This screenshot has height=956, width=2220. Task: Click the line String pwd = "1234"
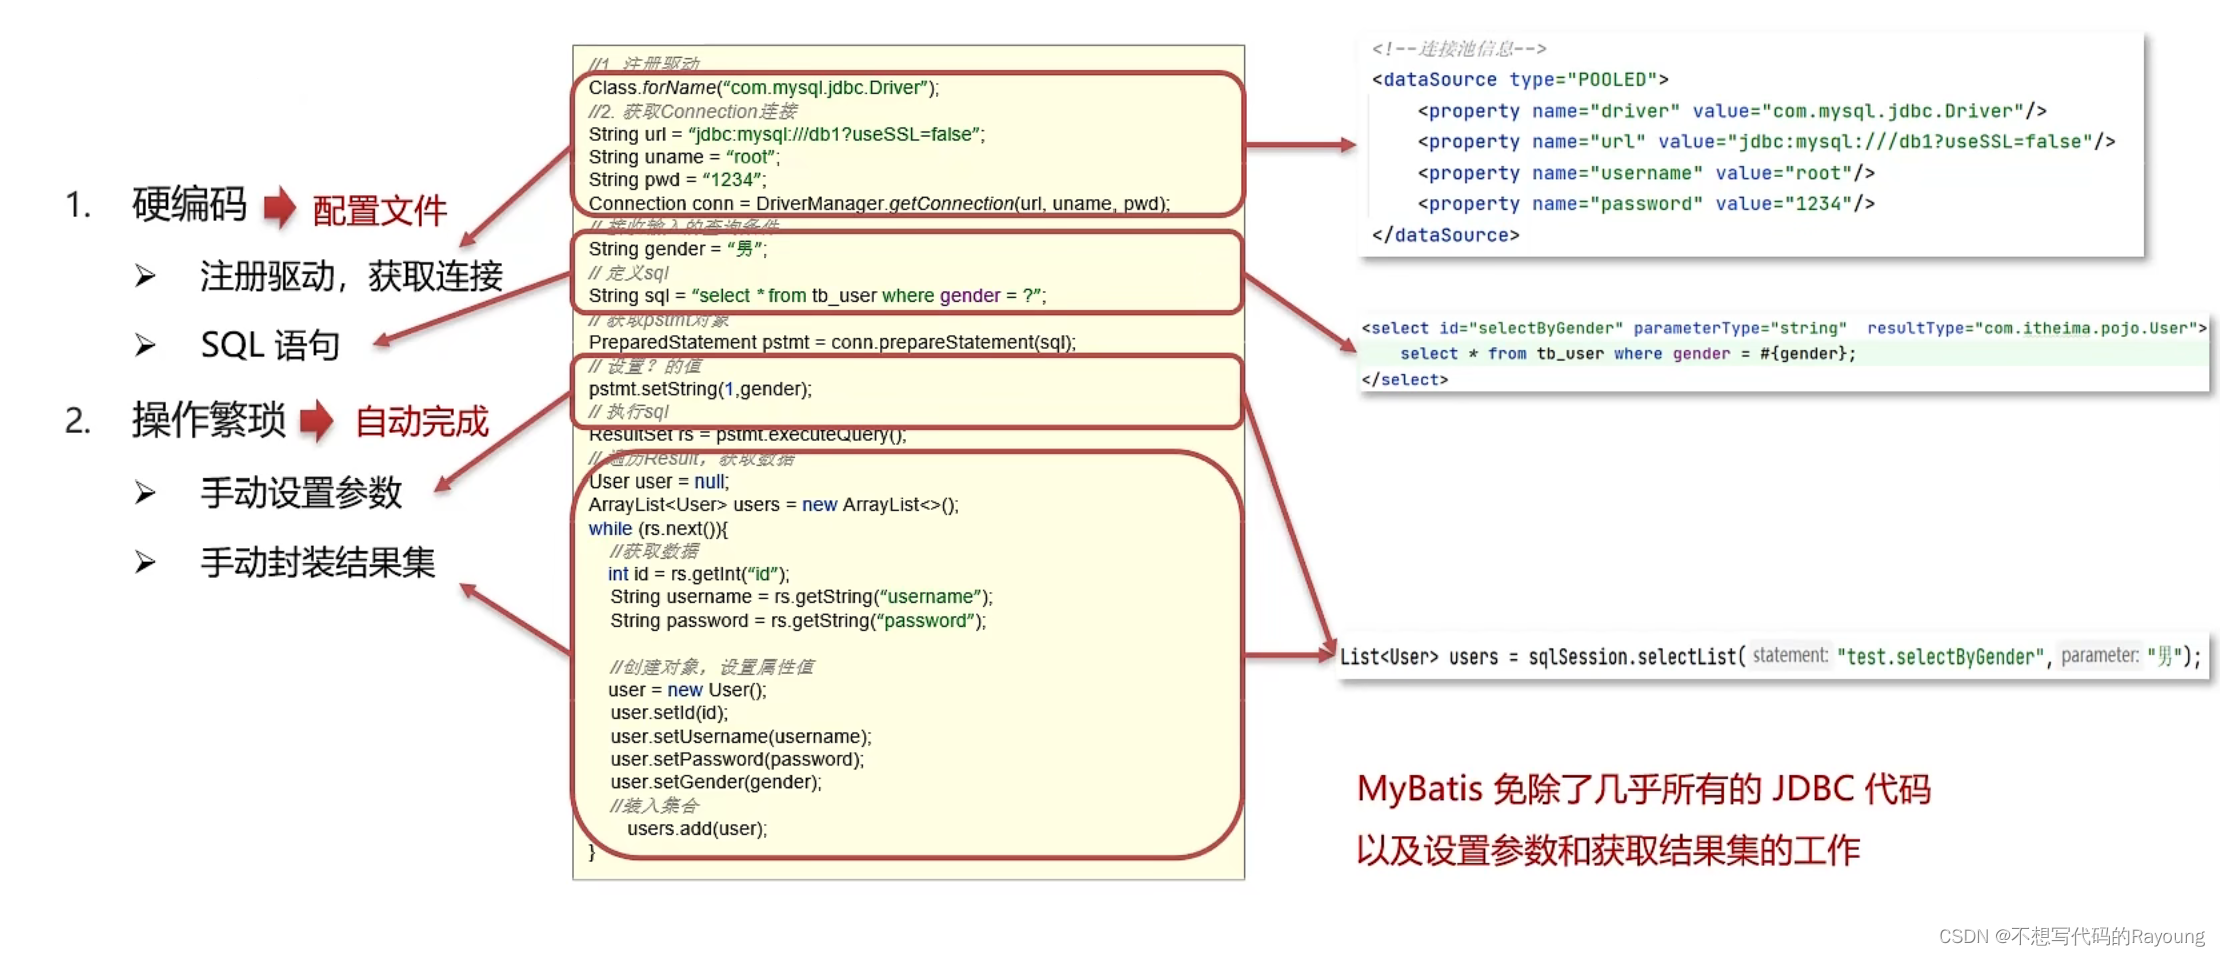pyautogui.click(x=677, y=180)
